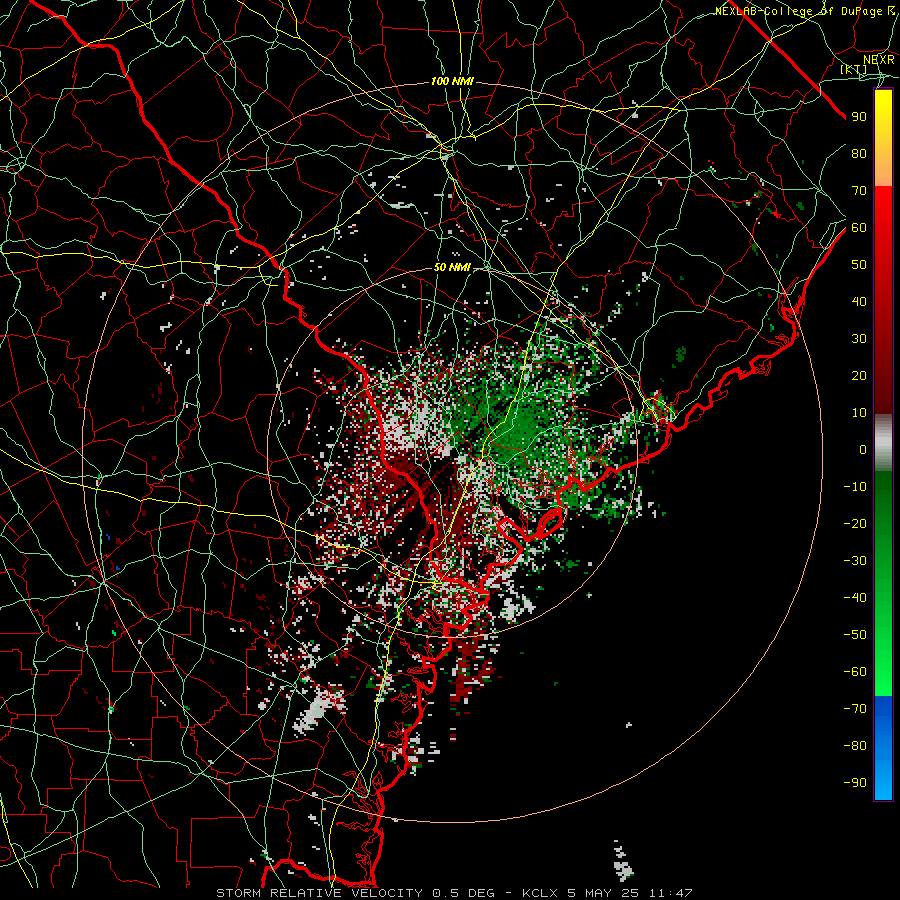Click the -50 value on the velocity scale
The image size is (900, 900).
[x=855, y=635]
